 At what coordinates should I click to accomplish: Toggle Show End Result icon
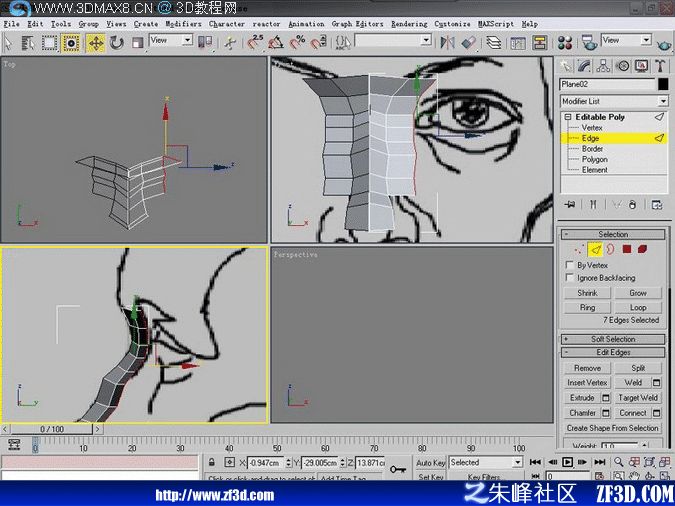pyautogui.click(x=593, y=205)
